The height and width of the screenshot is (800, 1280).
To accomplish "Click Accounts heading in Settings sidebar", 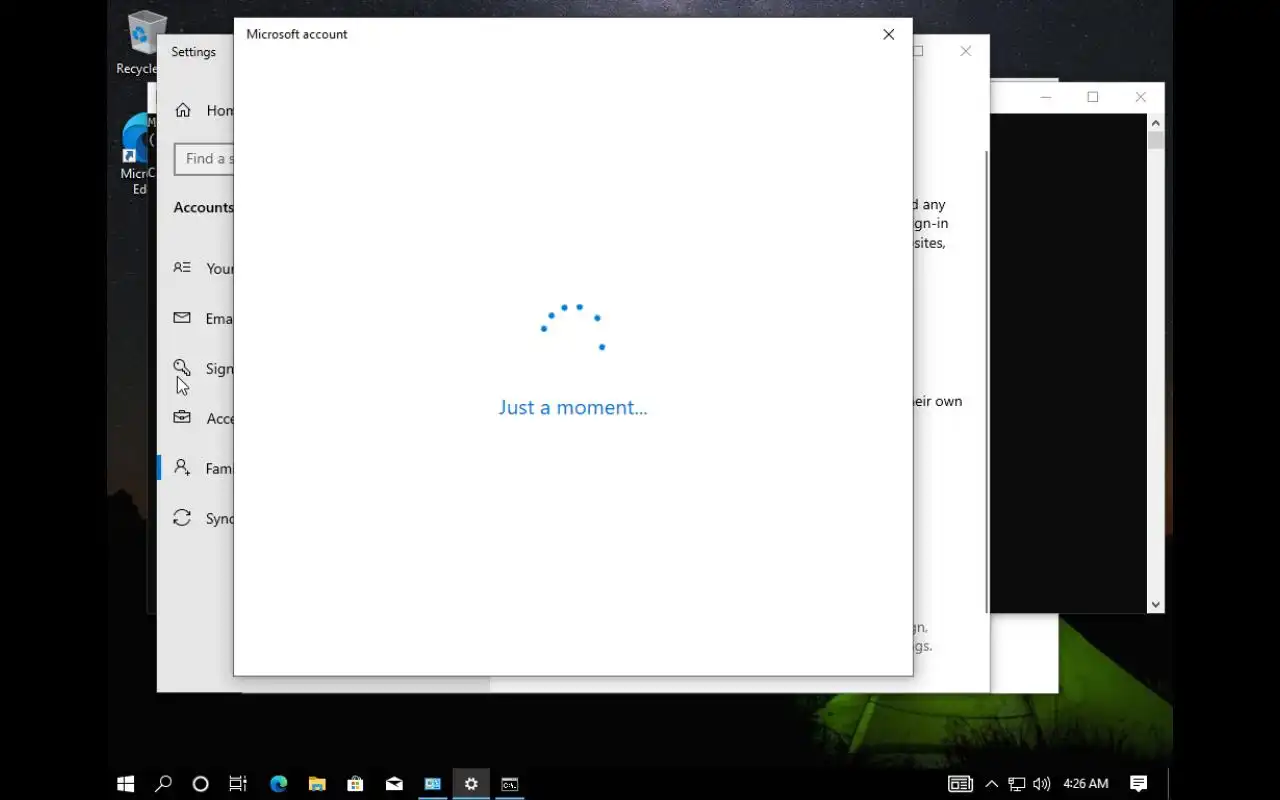I will (203, 208).
